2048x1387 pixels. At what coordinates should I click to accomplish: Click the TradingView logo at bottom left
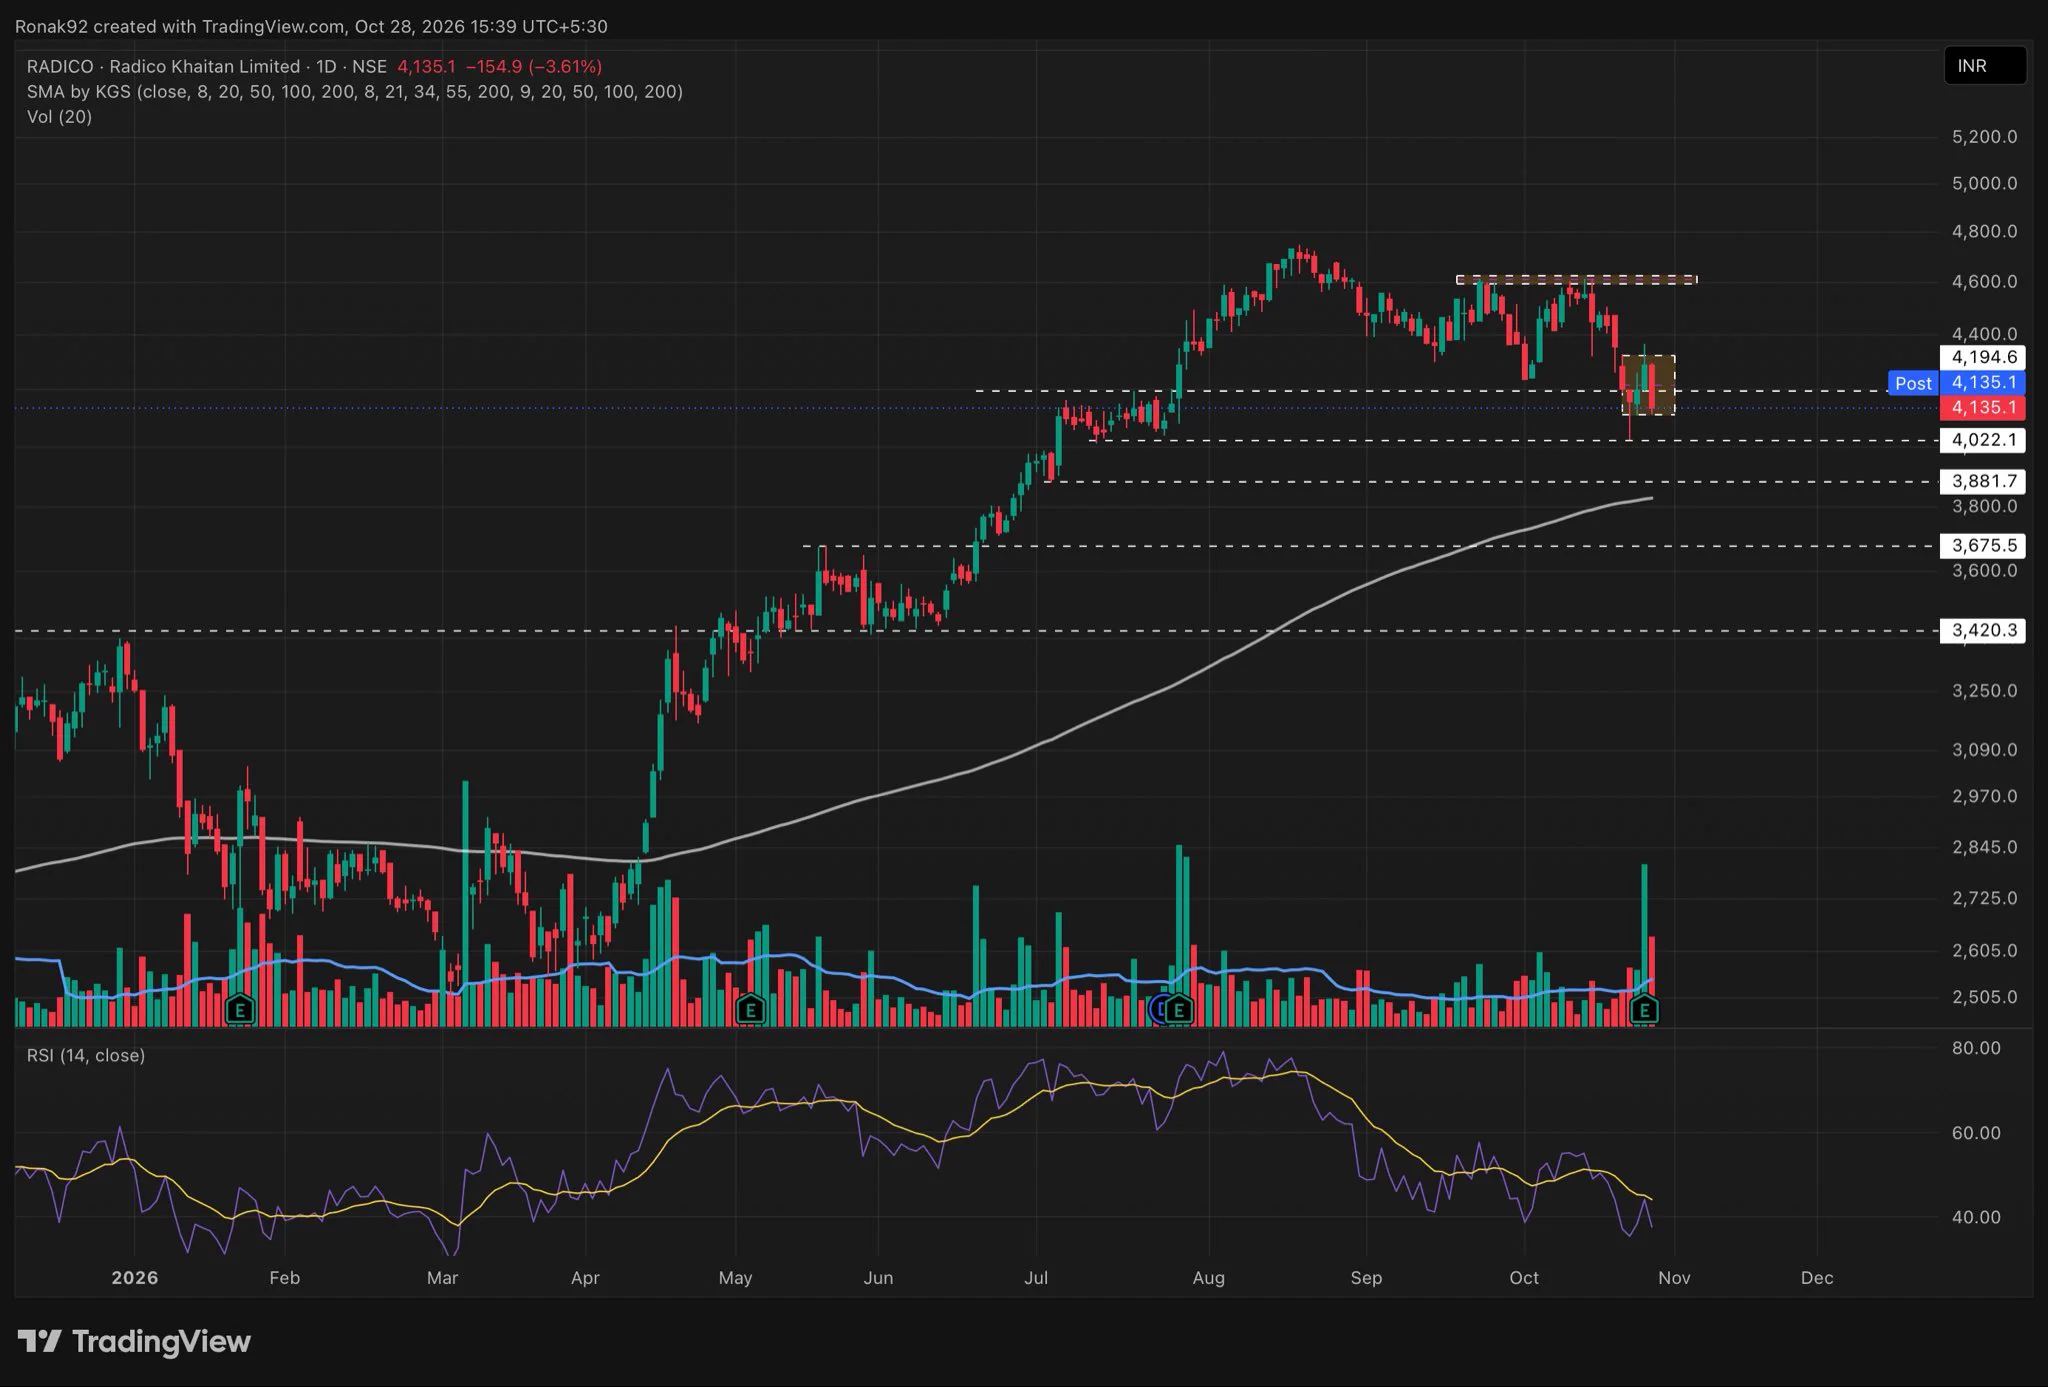[134, 1341]
